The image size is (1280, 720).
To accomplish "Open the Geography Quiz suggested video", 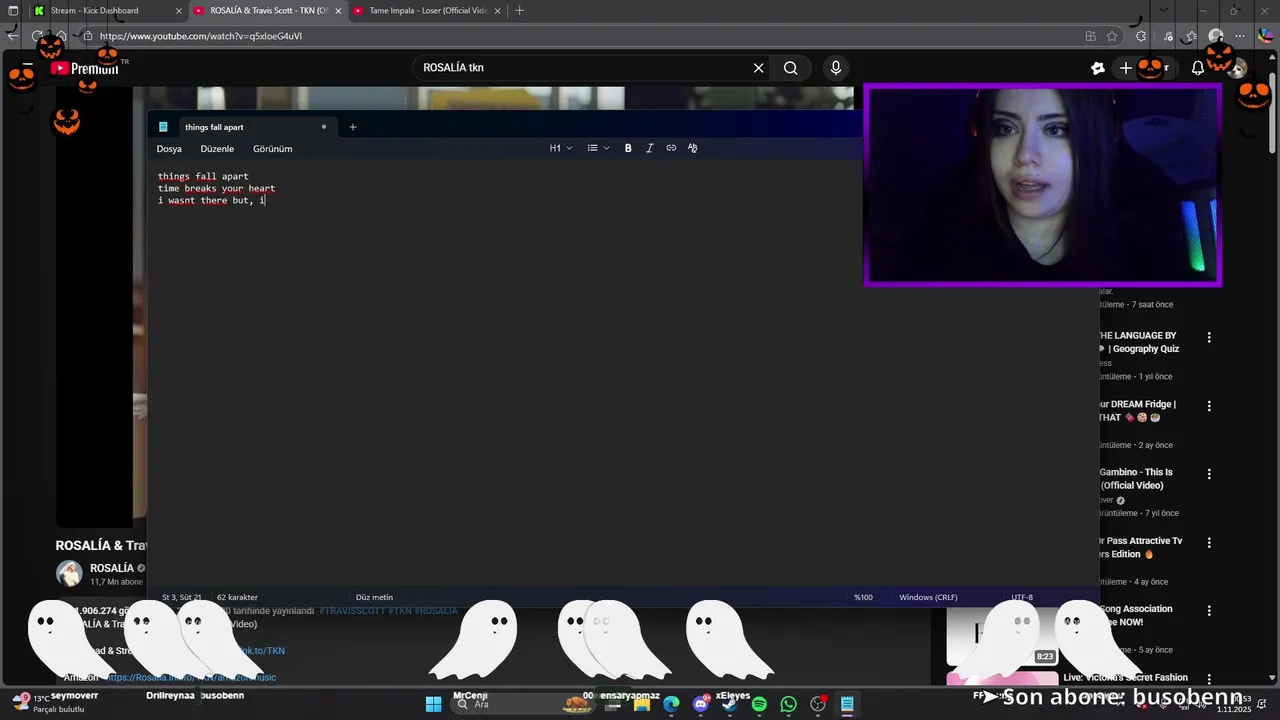I will (x=1139, y=342).
